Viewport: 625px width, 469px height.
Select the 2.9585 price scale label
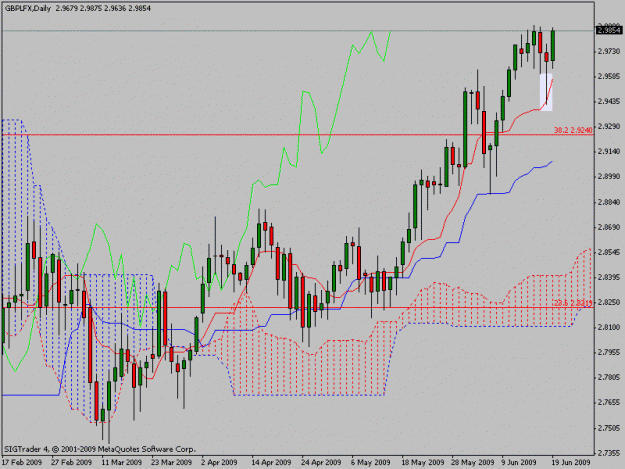pos(609,77)
